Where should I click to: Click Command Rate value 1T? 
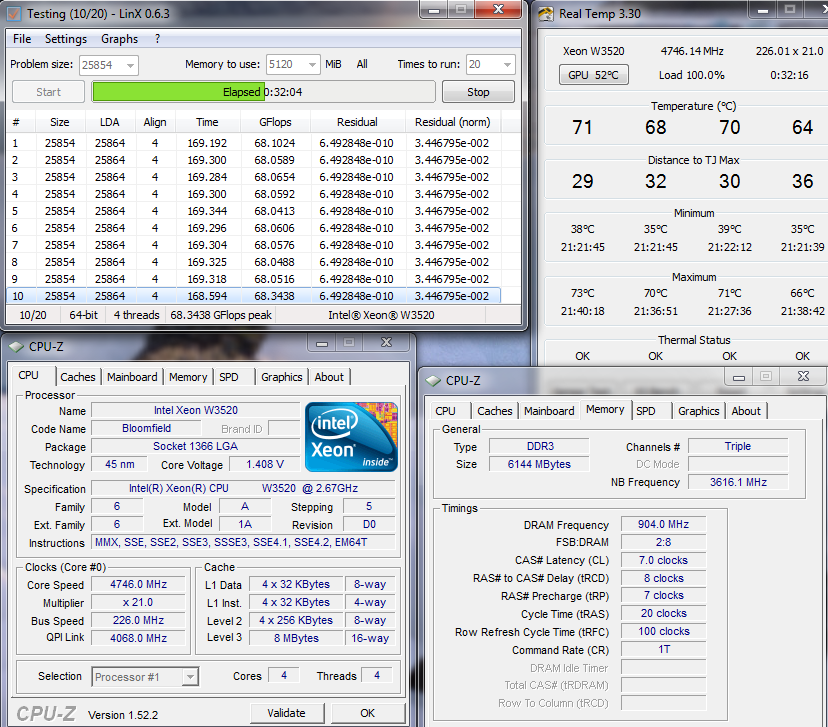(x=663, y=649)
